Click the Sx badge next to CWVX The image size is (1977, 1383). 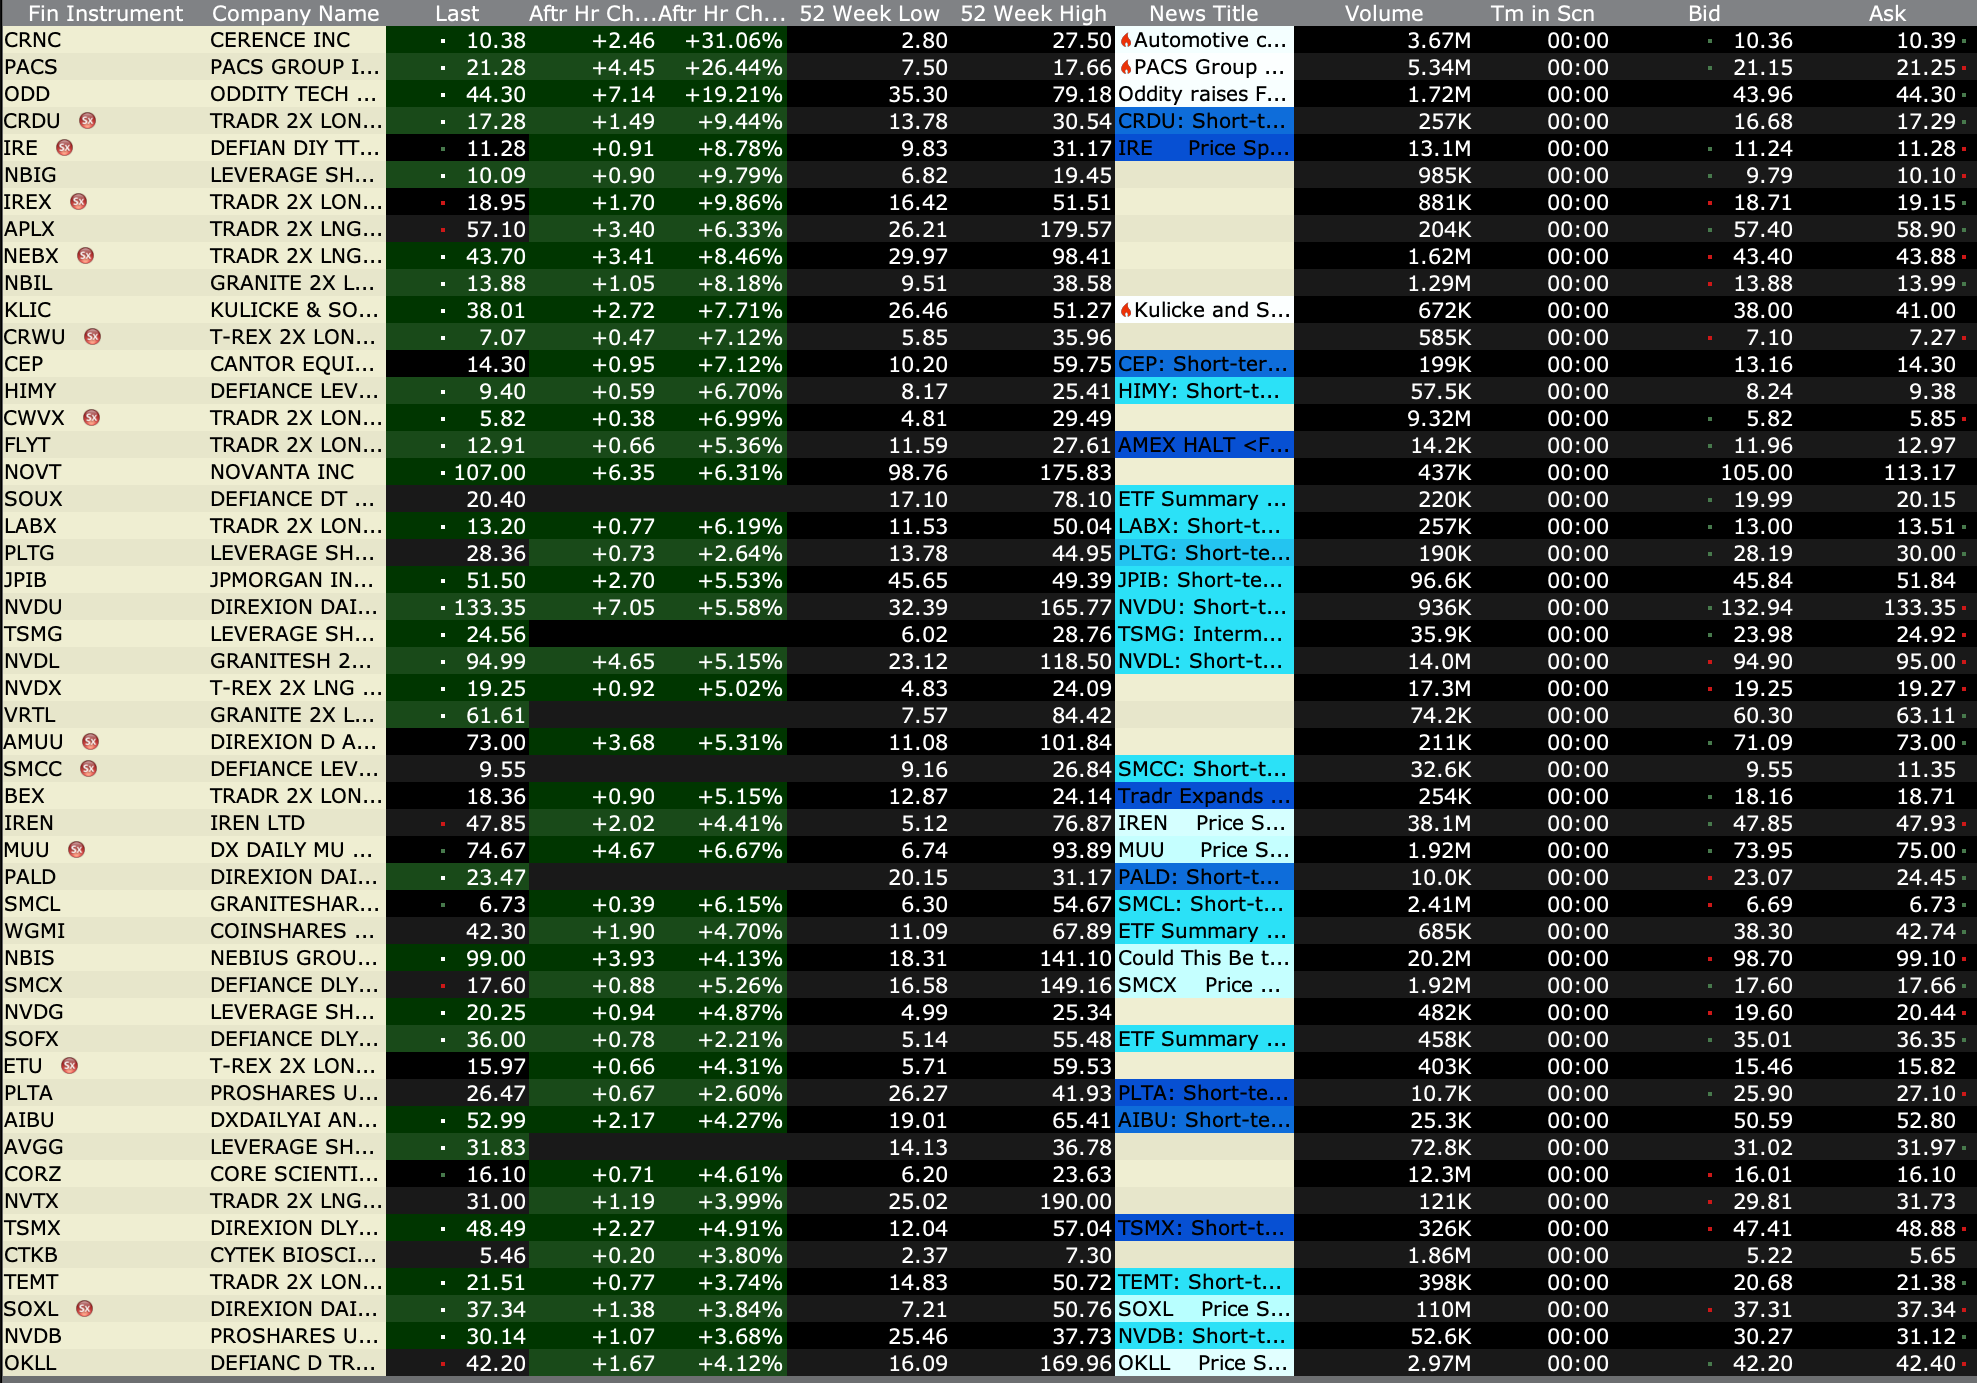point(91,418)
